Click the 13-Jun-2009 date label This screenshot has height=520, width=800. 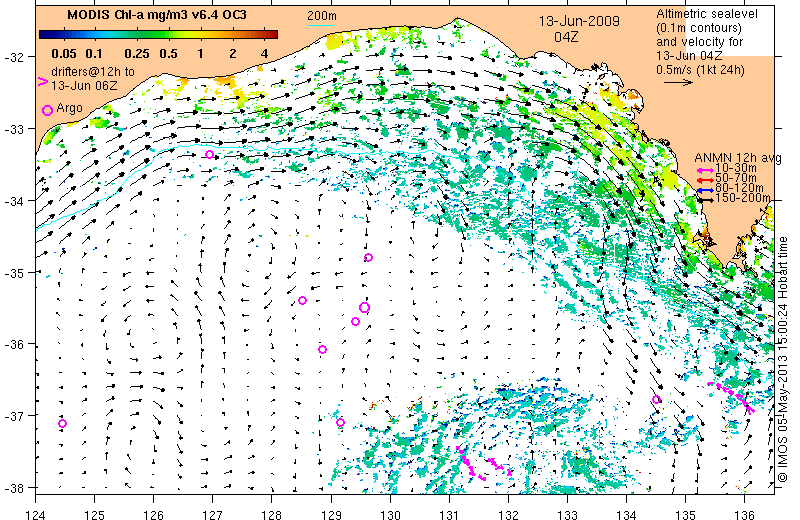click(x=579, y=21)
